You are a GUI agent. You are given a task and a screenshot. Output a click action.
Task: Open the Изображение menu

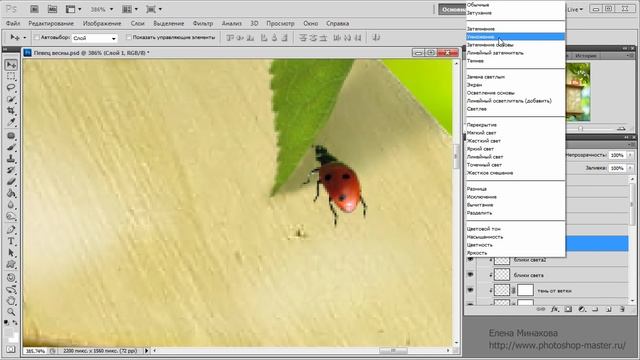(x=102, y=23)
